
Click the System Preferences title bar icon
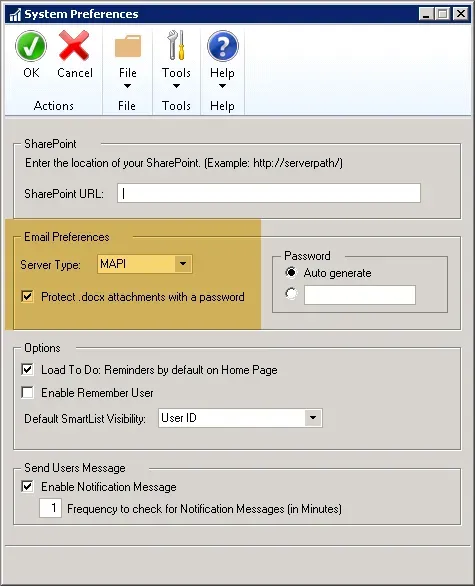15,15
